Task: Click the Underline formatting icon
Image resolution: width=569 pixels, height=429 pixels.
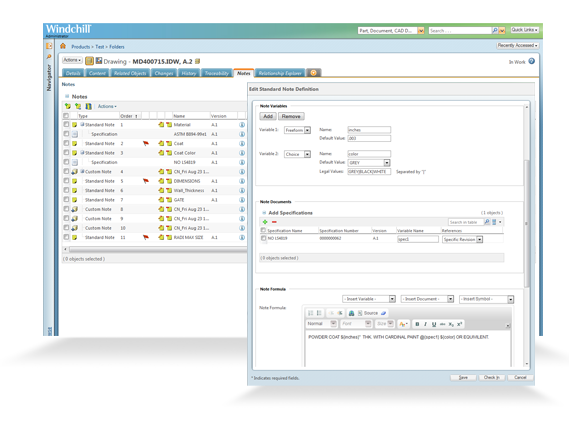Action: (x=434, y=324)
